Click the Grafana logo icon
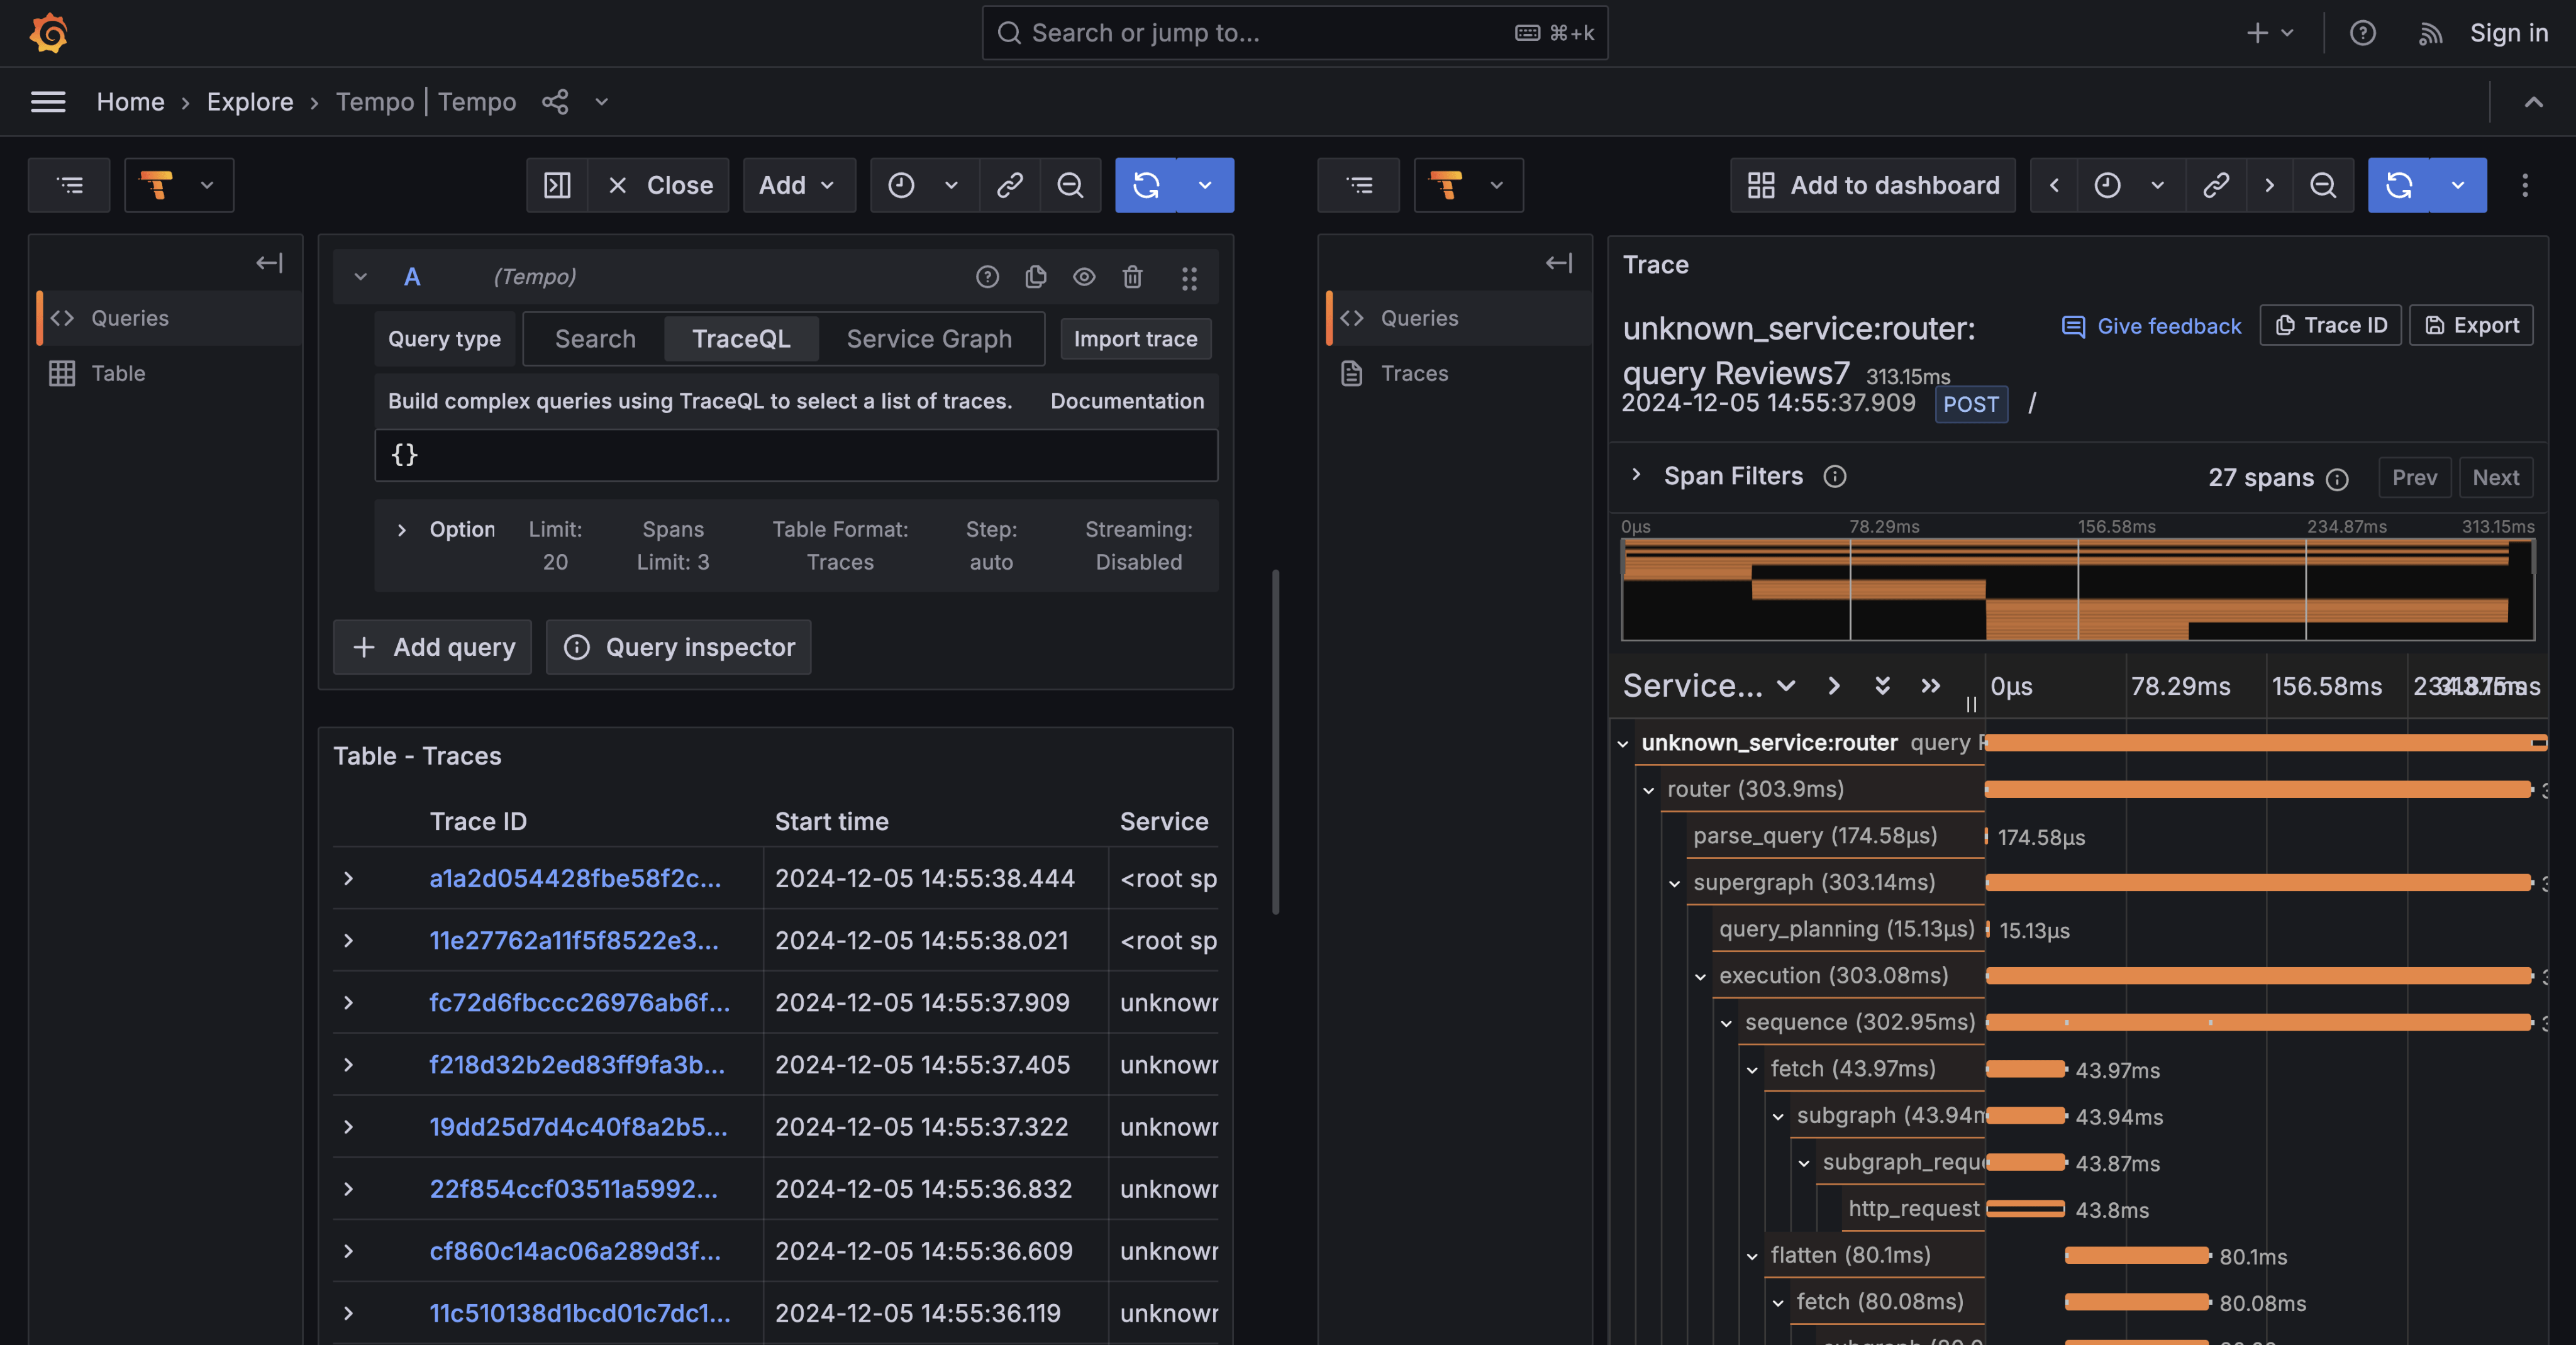Image resolution: width=2576 pixels, height=1345 pixels. [x=48, y=33]
